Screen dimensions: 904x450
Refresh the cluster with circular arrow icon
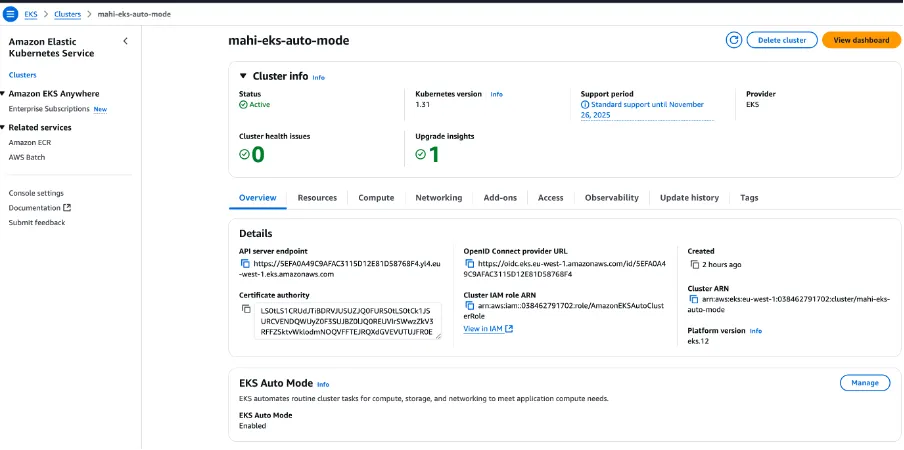click(x=733, y=40)
